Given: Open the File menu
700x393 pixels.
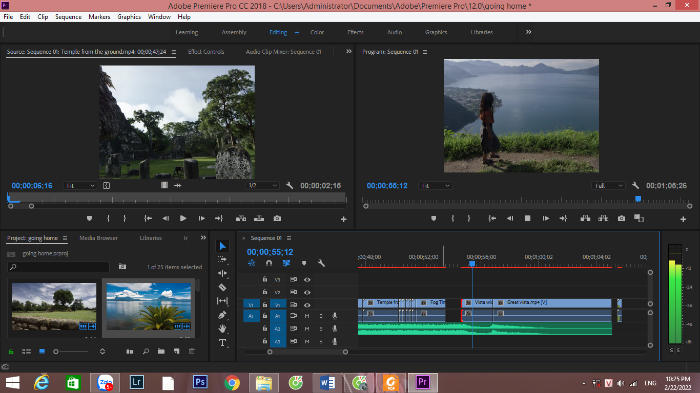Looking at the screenshot, I should [x=8, y=17].
